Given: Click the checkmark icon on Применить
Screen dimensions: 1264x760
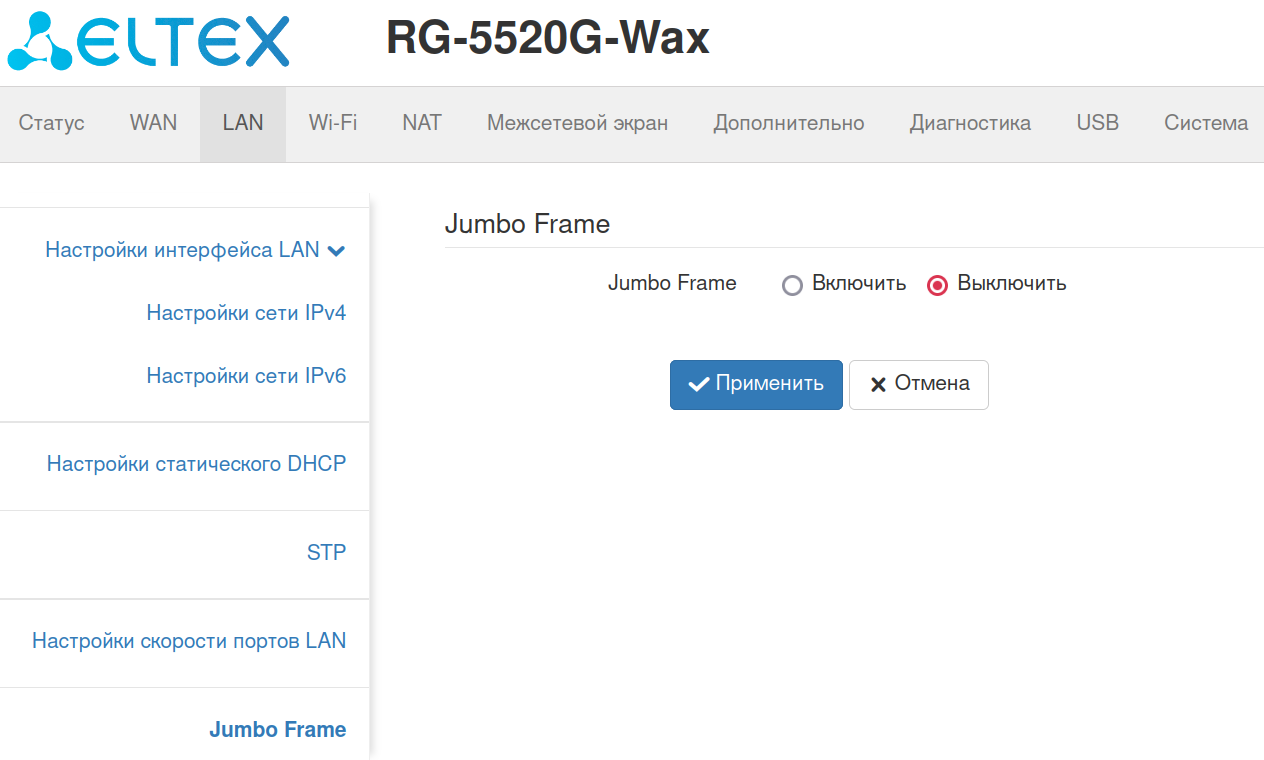Looking at the screenshot, I should [x=699, y=385].
